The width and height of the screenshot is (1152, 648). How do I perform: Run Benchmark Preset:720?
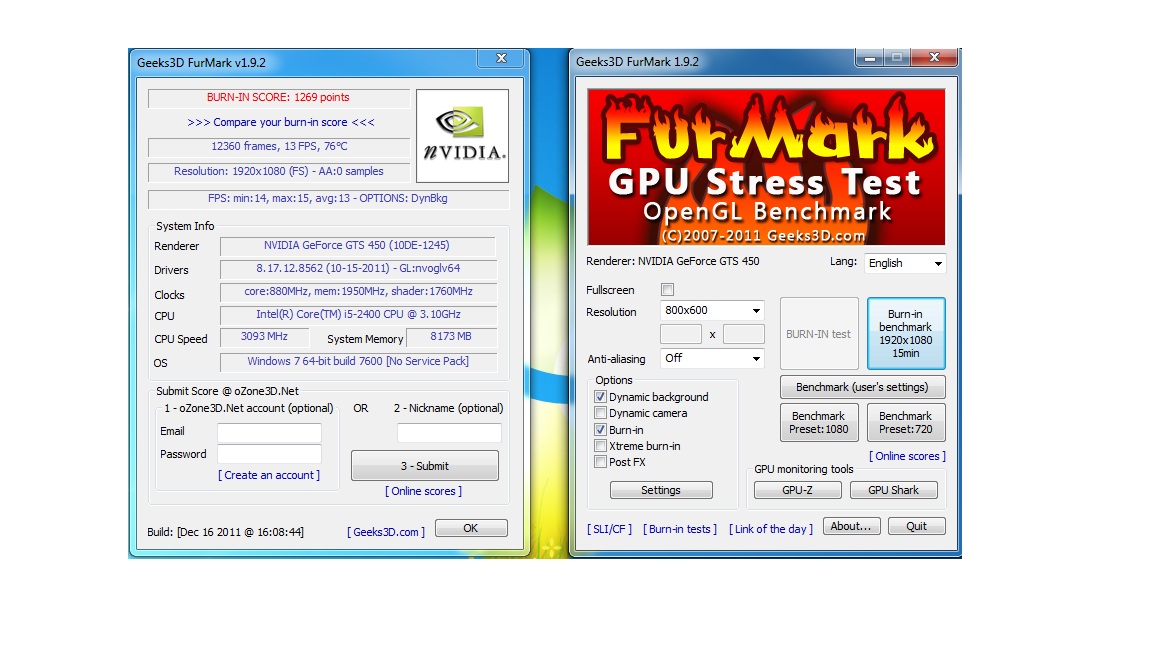tap(906, 422)
